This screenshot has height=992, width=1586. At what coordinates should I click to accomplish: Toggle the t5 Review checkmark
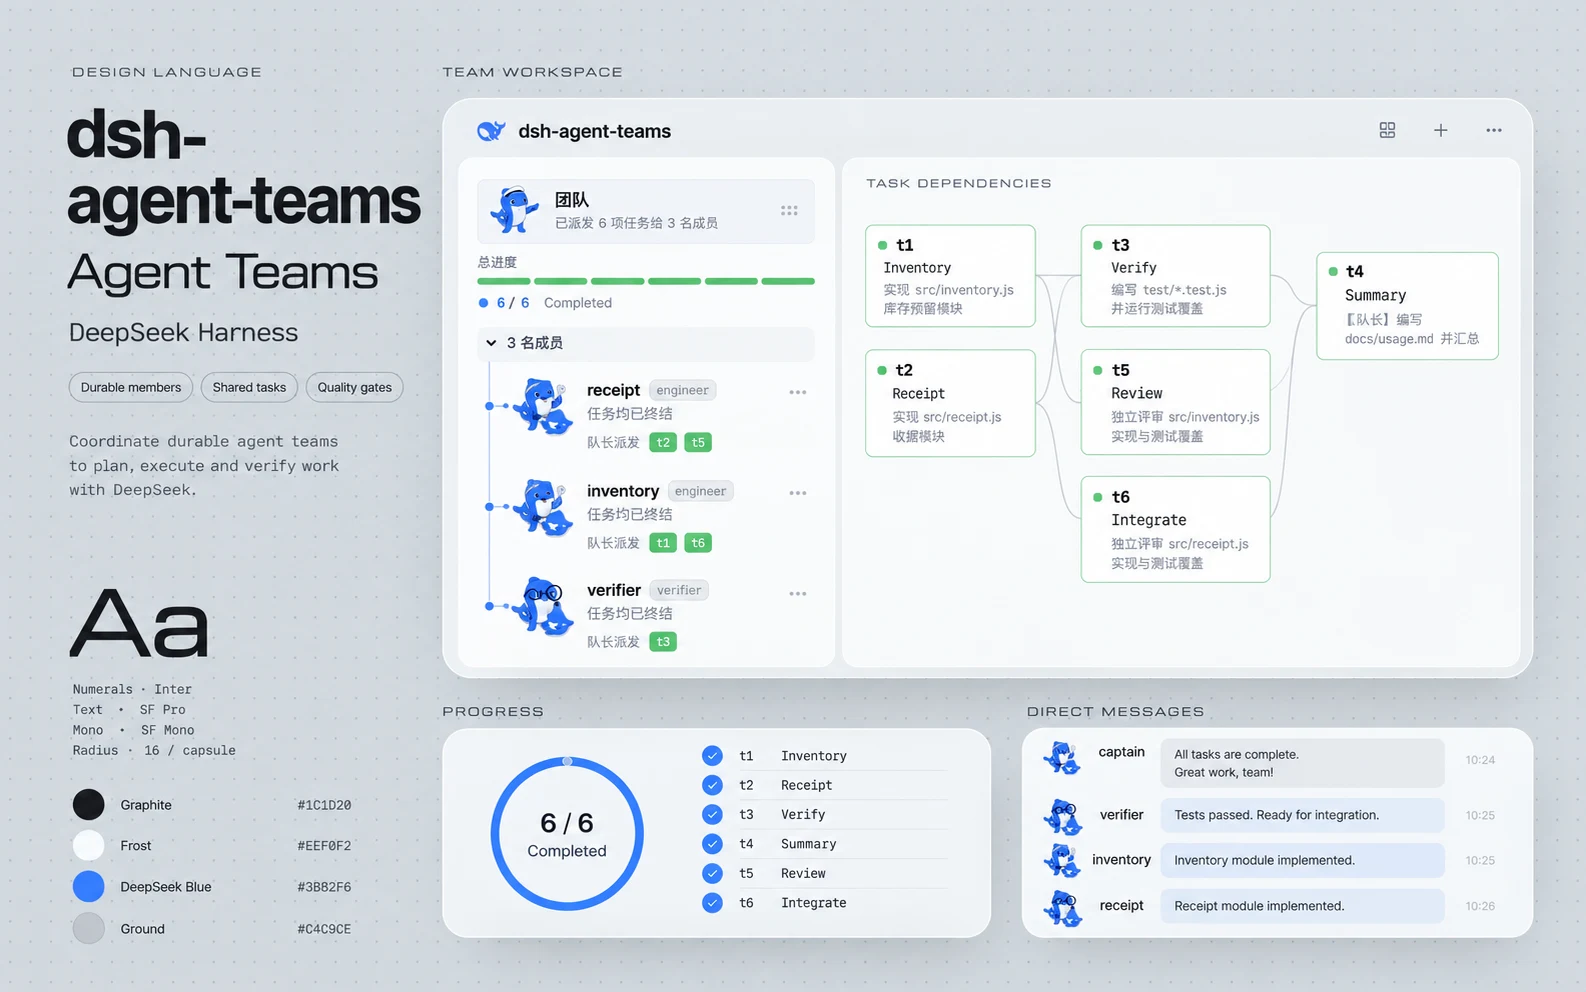tap(712, 873)
